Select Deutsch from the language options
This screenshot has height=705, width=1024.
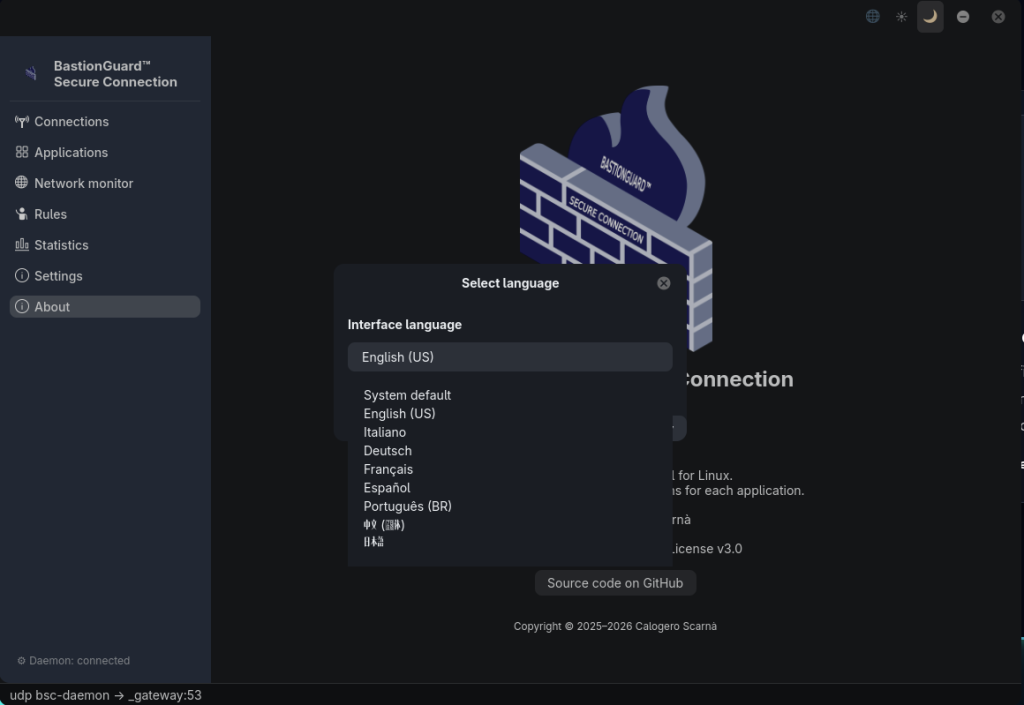[387, 451]
